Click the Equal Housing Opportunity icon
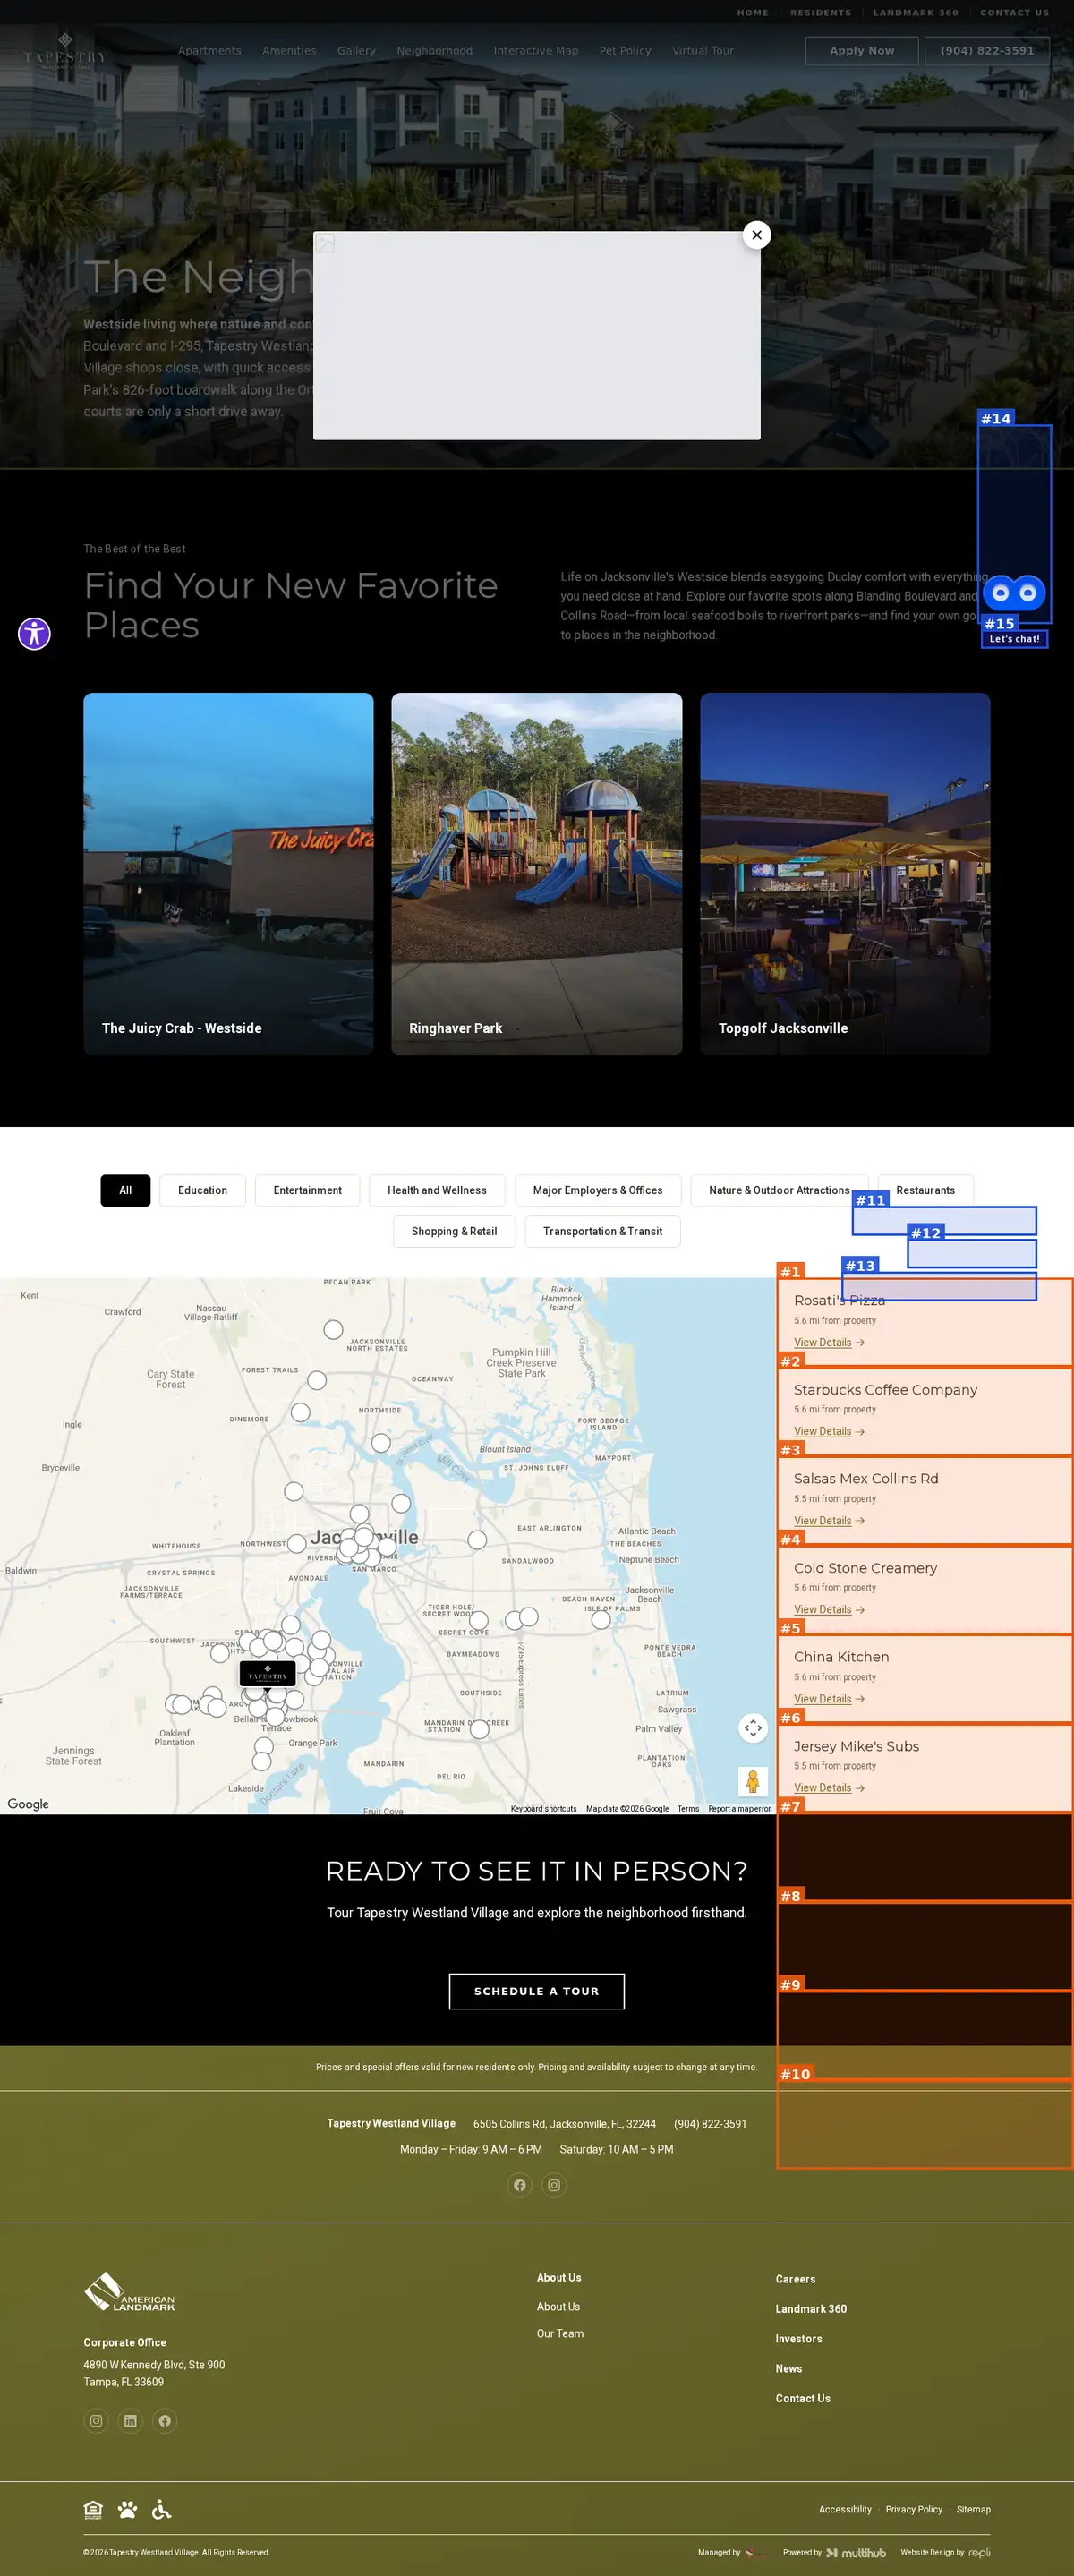Image resolution: width=1074 pixels, height=2576 pixels. pyautogui.click(x=93, y=2509)
